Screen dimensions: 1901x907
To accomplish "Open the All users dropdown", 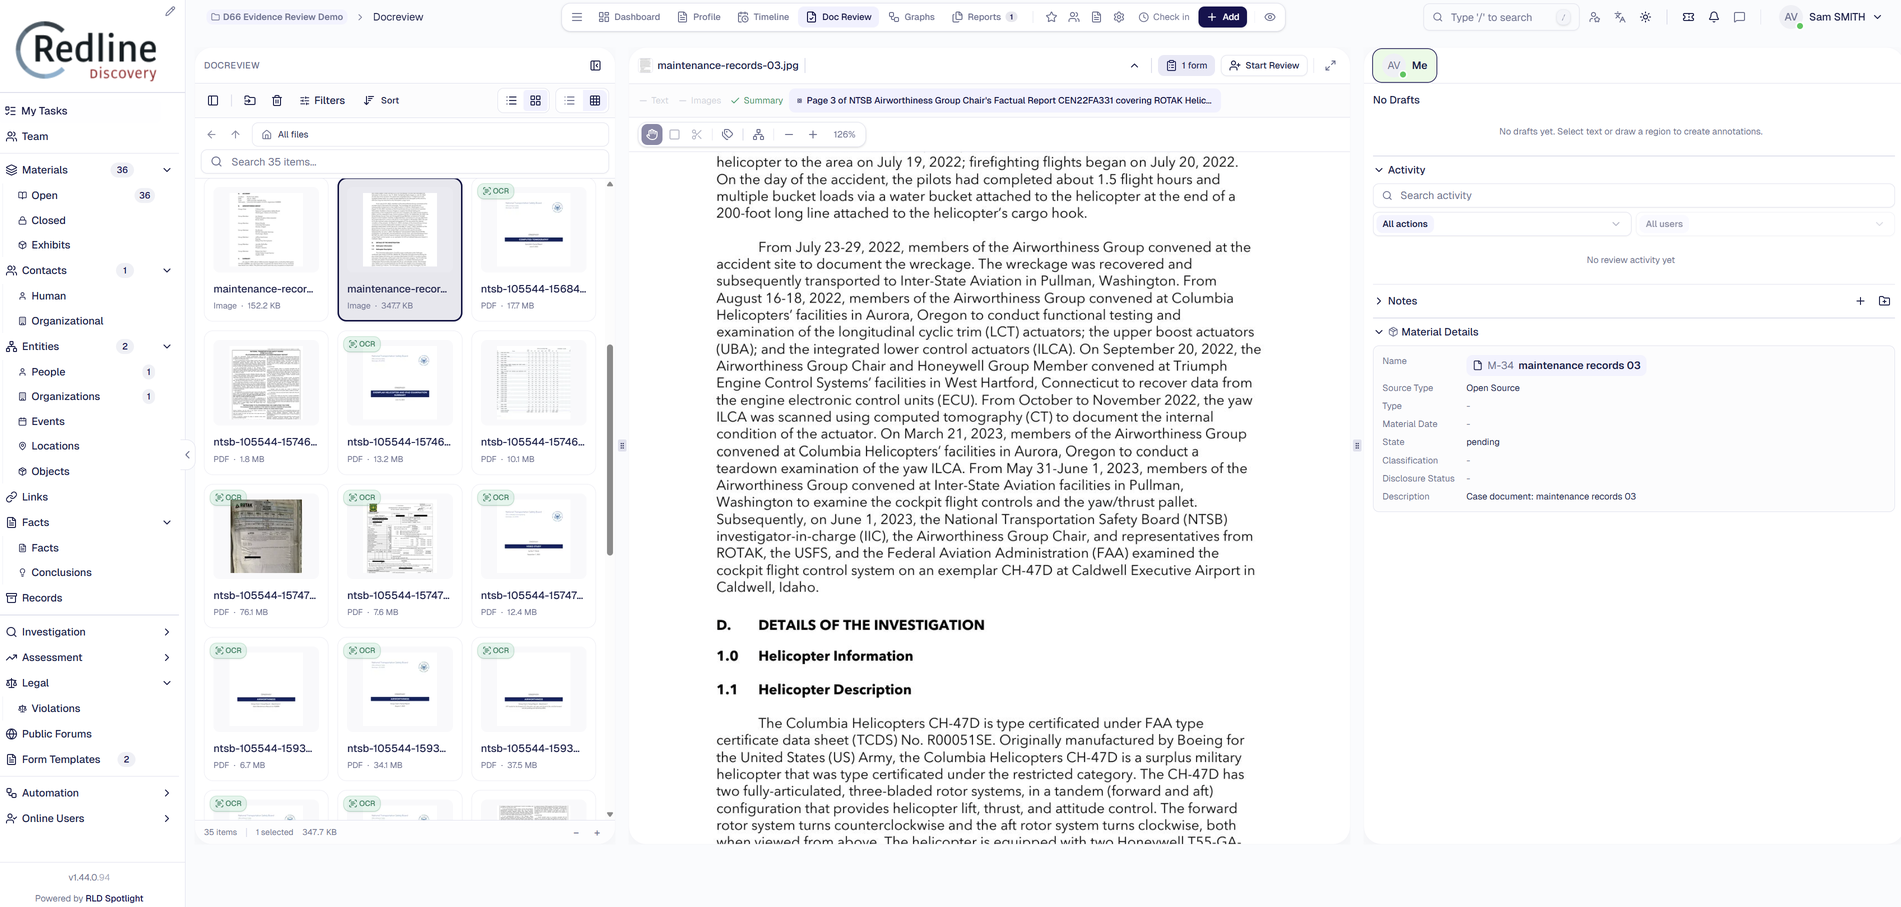I will (1763, 224).
